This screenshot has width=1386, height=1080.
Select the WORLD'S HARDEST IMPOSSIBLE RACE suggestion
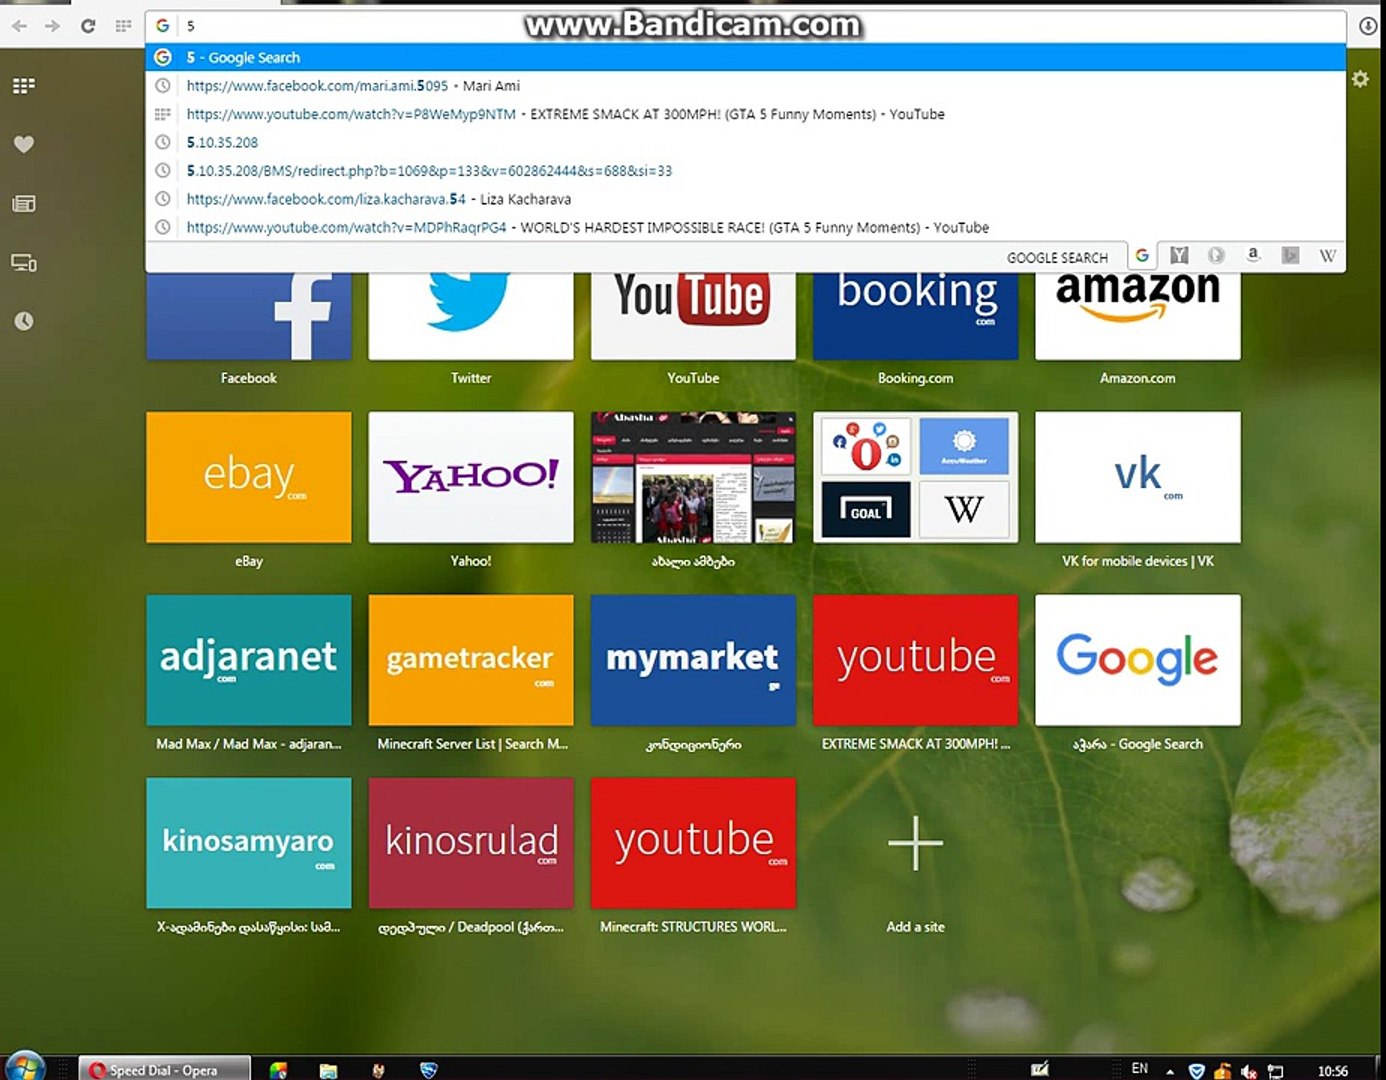pyautogui.click(x=745, y=227)
